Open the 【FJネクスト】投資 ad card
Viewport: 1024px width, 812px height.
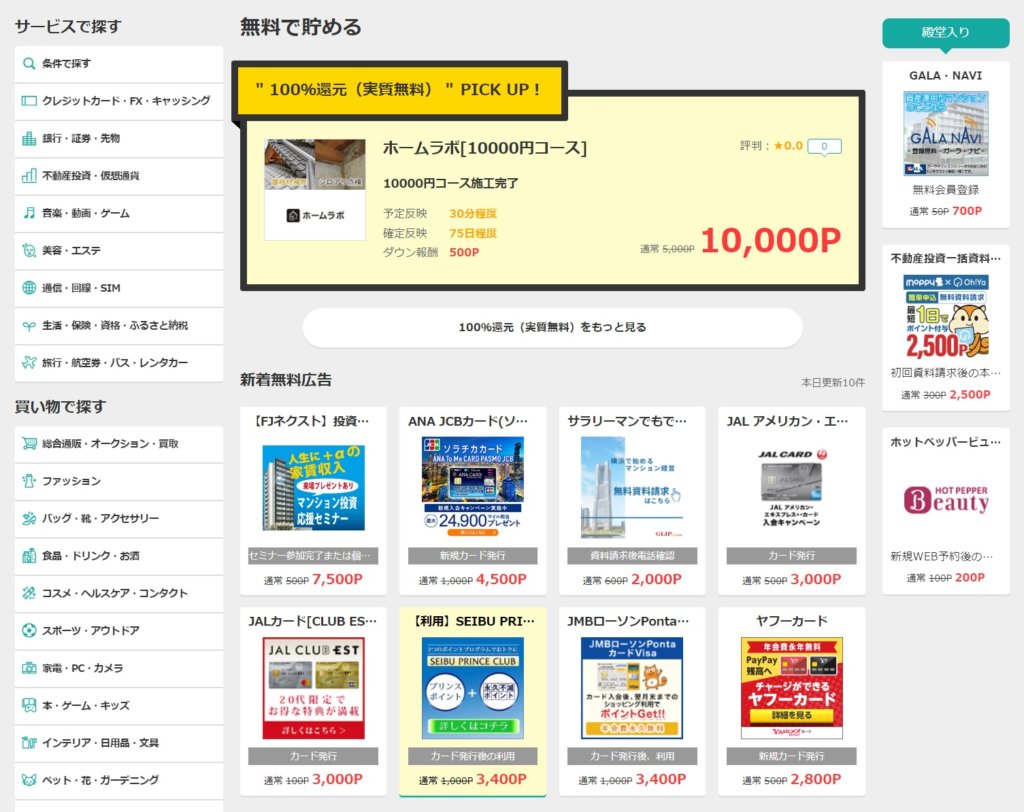coord(313,500)
